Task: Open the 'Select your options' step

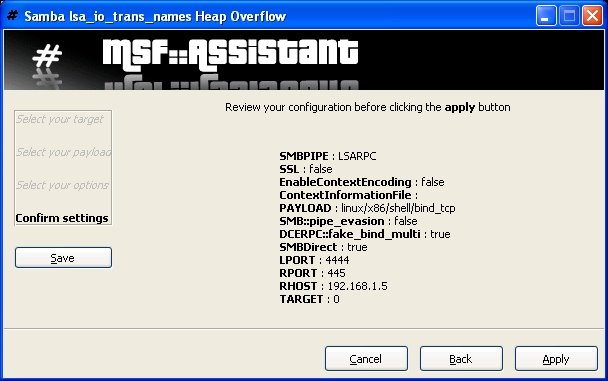Action: [x=62, y=185]
